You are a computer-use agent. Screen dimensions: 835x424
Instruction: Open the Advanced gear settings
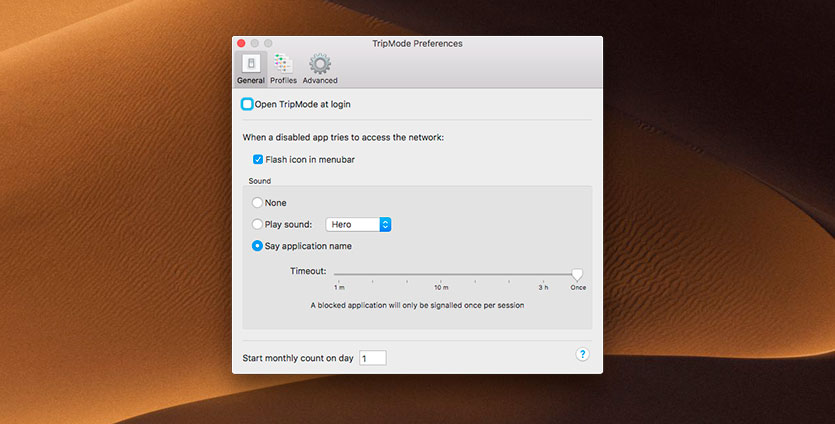[x=320, y=68]
